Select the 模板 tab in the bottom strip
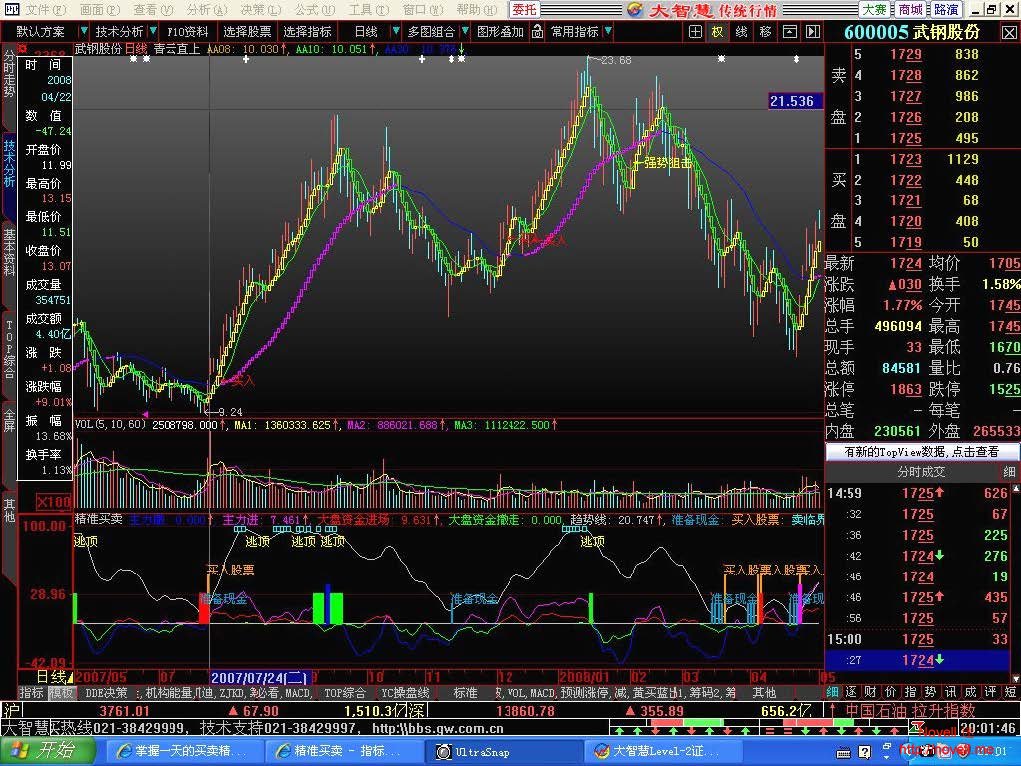1021x766 pixels. pyautogui.click(x=61, y=692)
